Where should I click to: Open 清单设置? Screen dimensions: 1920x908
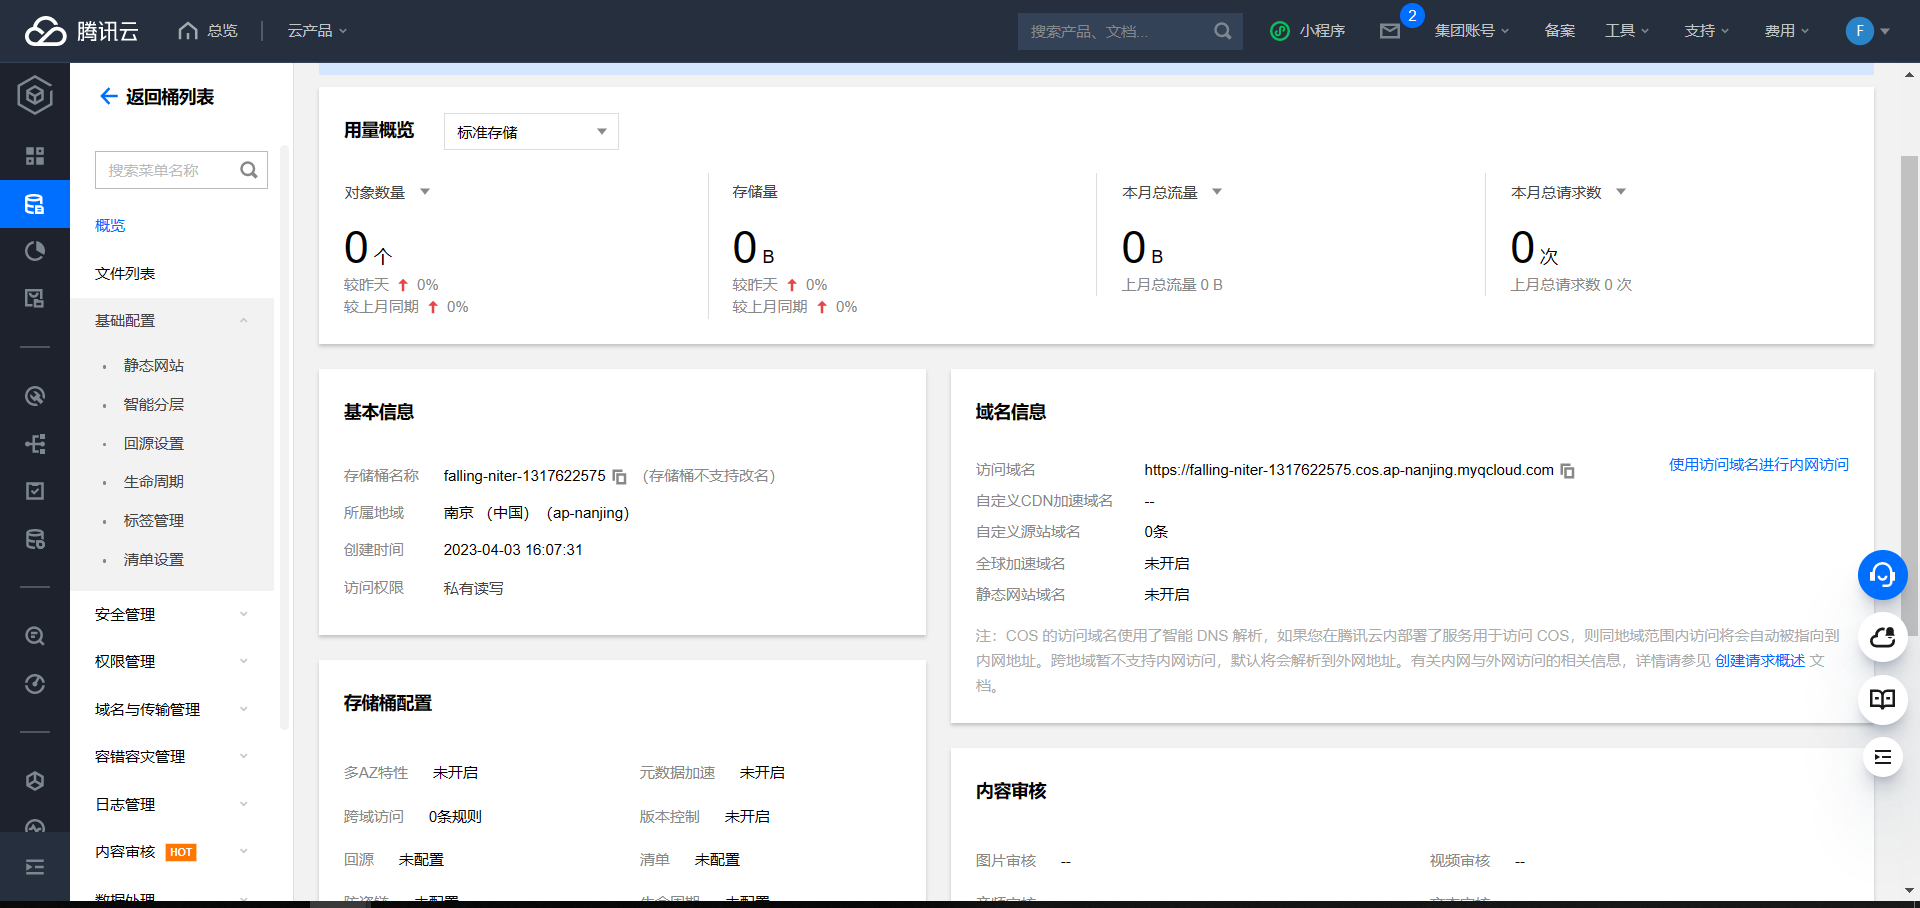154,560
